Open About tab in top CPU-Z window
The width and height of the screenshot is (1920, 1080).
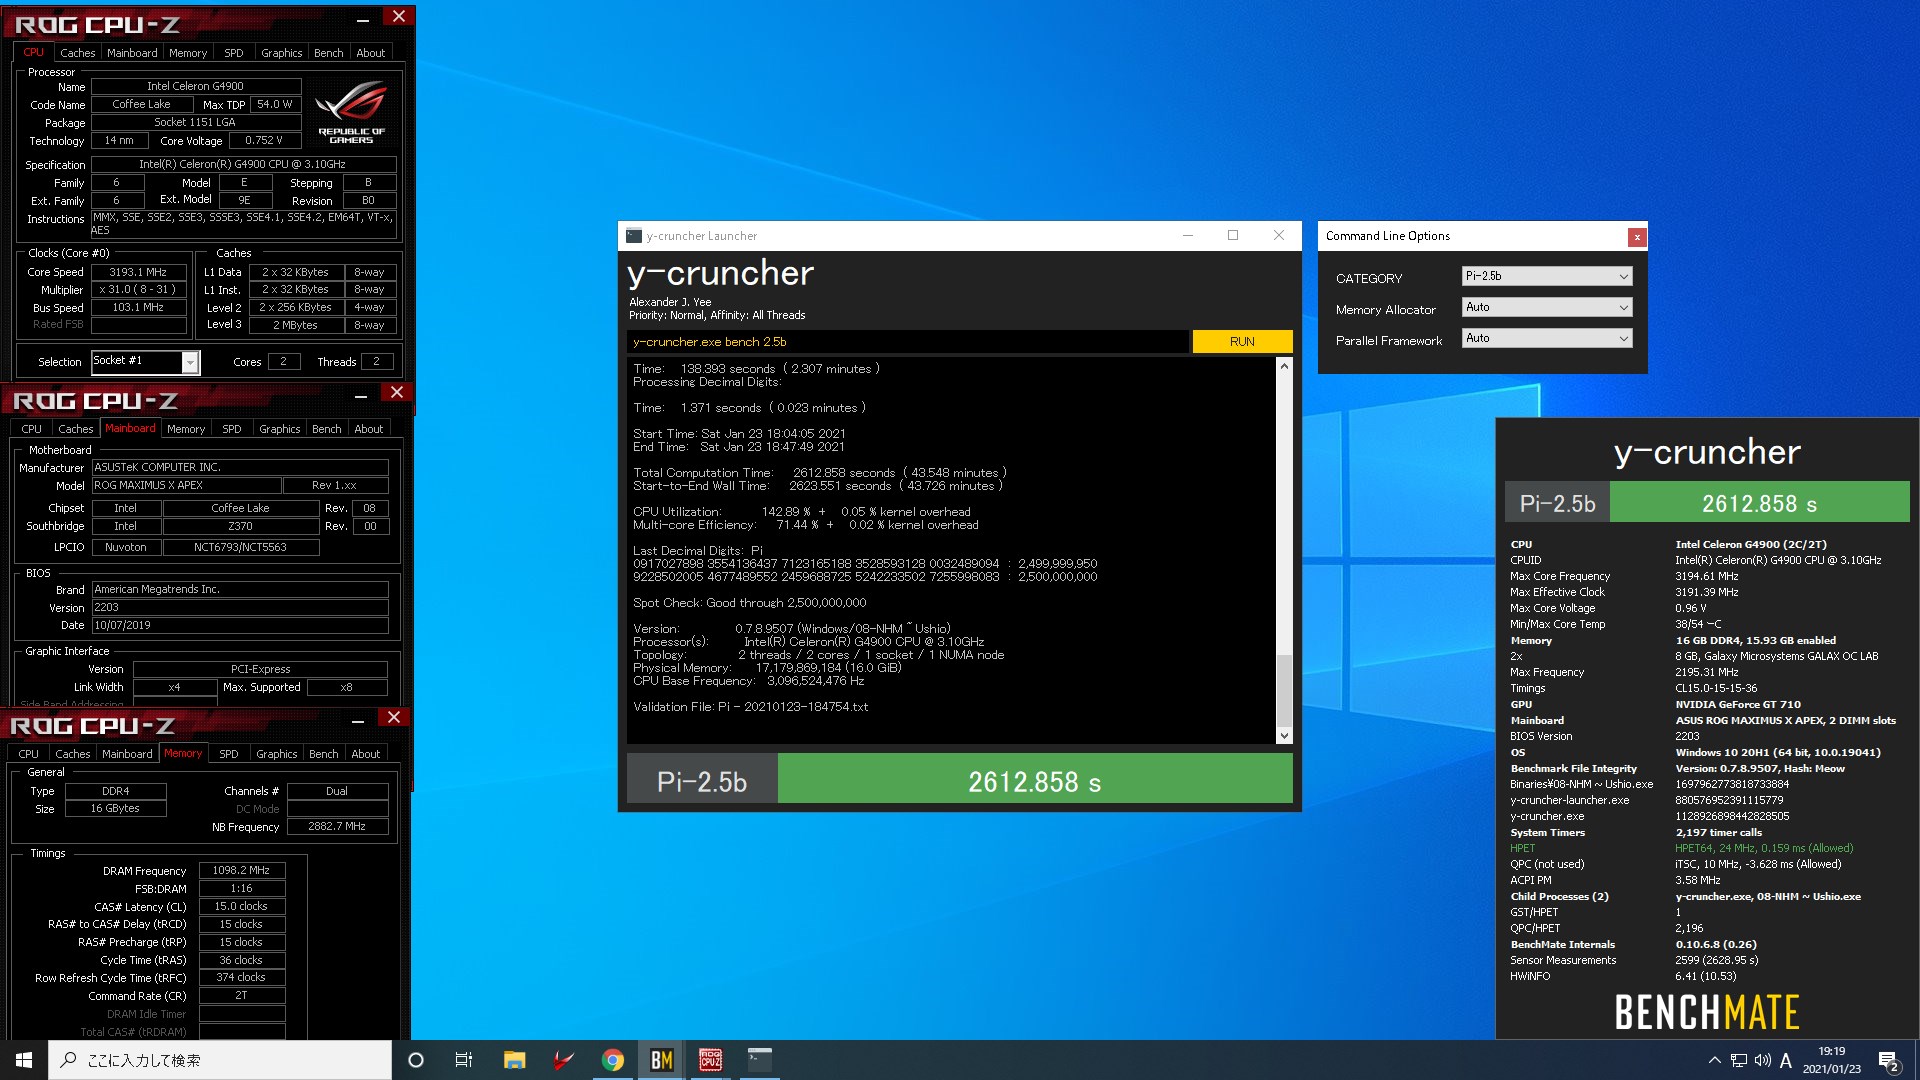370,53
